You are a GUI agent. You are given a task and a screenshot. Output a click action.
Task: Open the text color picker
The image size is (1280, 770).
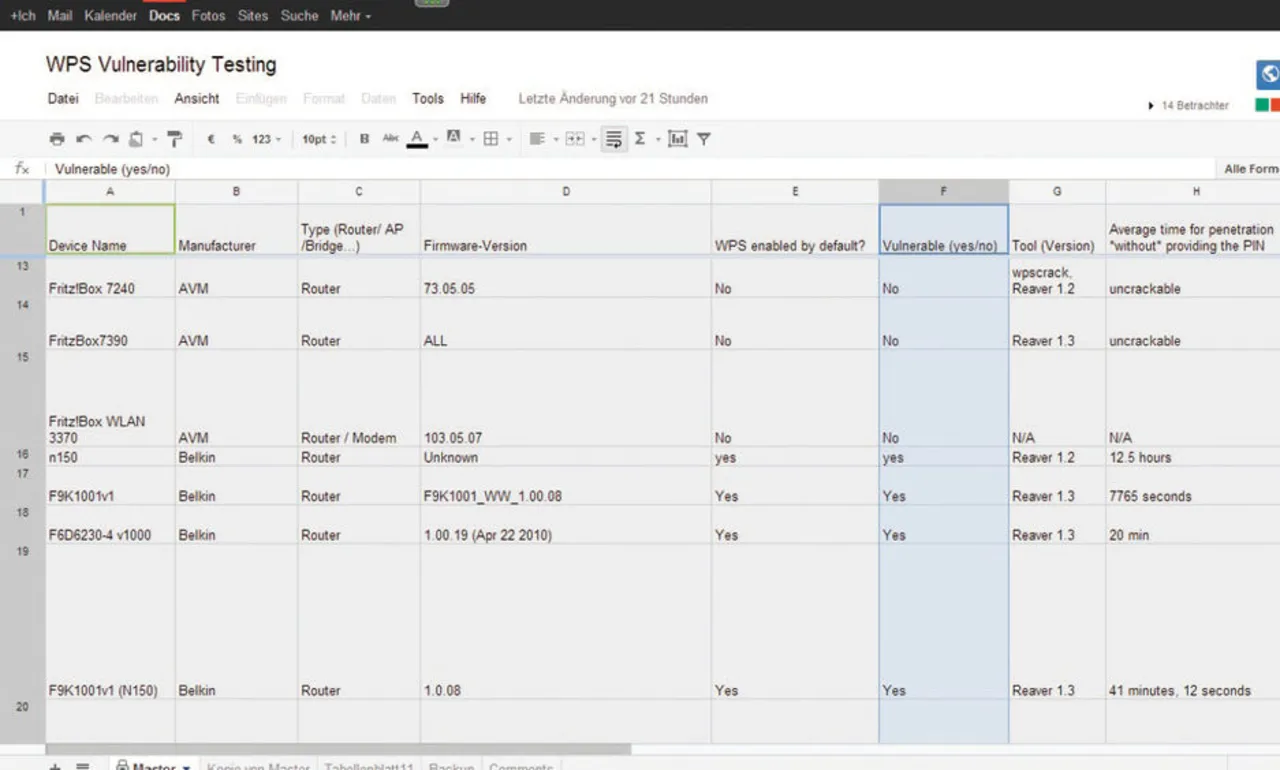click(417, 139)
